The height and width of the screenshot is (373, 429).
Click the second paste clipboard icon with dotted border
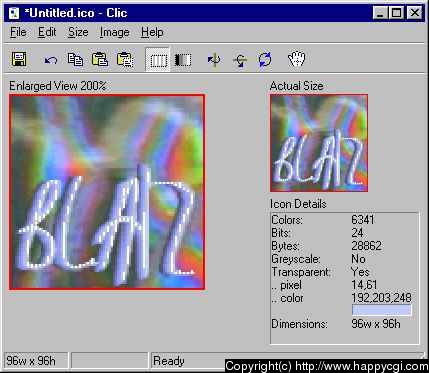125,60
